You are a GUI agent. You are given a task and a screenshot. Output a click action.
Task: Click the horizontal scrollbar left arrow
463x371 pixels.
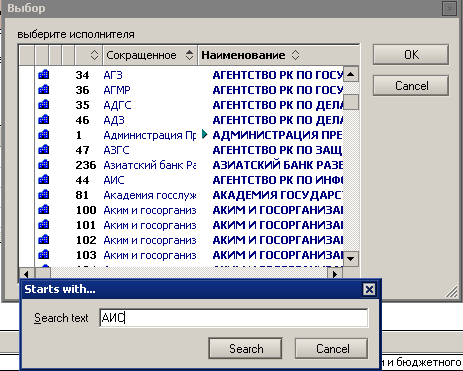point(26,274)
